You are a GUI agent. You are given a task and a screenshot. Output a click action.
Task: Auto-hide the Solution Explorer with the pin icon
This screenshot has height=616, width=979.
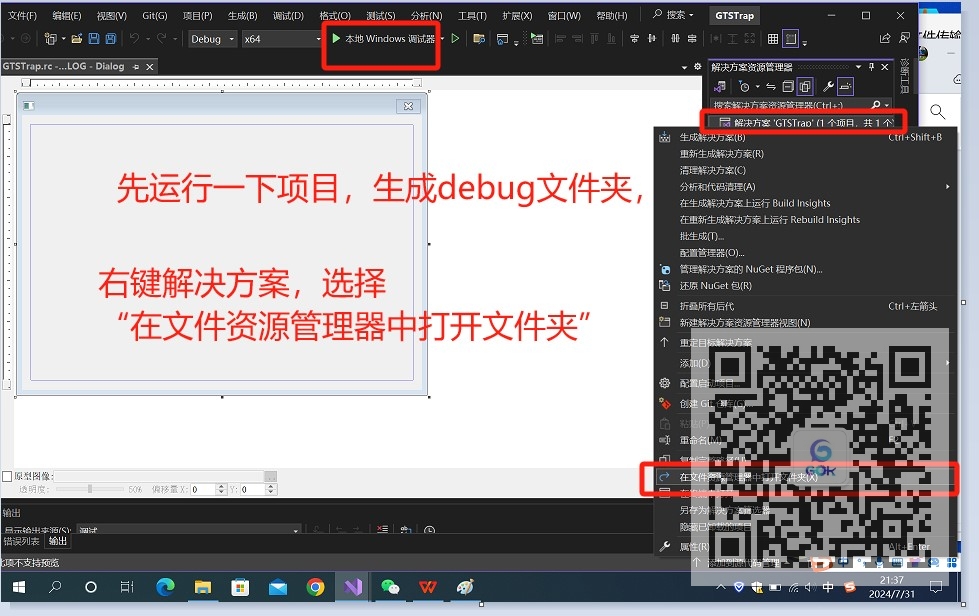872,67
